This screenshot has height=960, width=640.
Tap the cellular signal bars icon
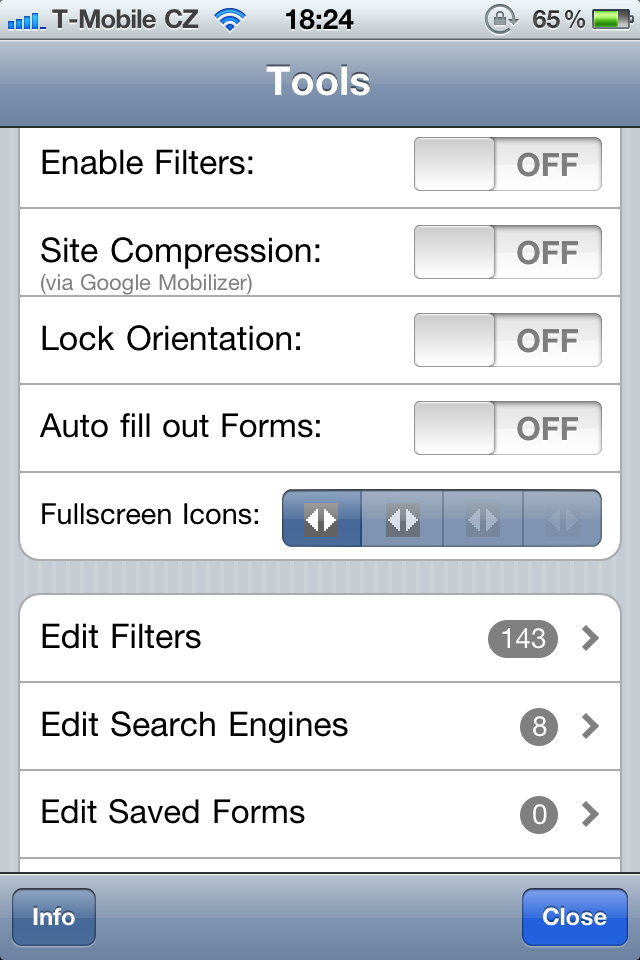26,20
